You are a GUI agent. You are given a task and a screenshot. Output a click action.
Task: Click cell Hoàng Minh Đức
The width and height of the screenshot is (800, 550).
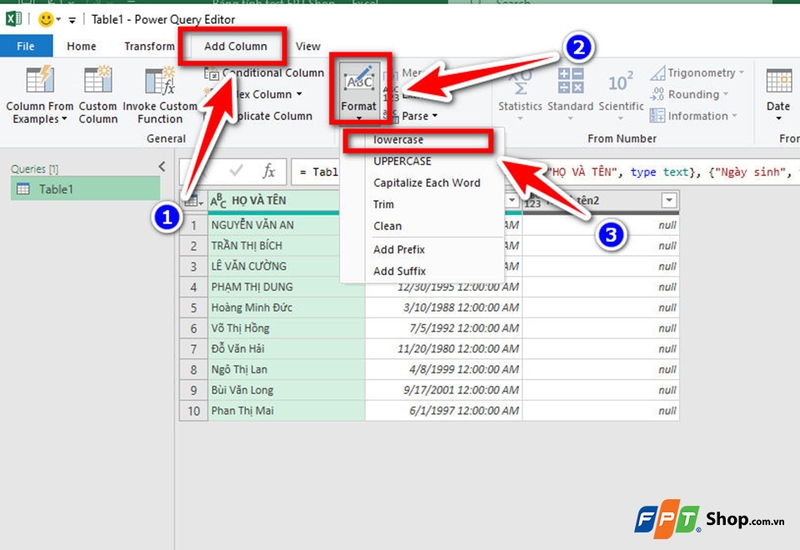click(286, 308)
